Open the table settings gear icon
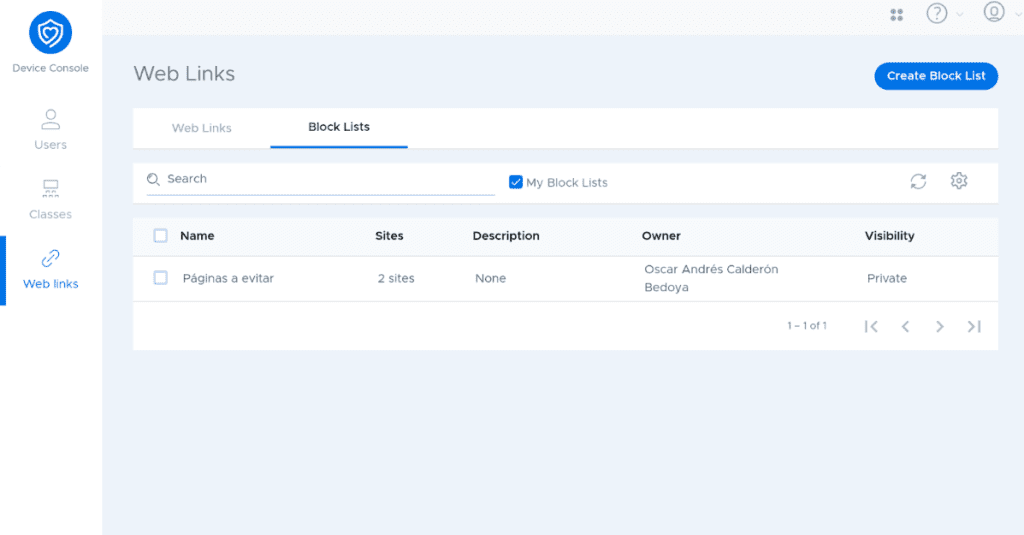Image resolution: width=1024 pixels, height=535 pixels. 959,181
